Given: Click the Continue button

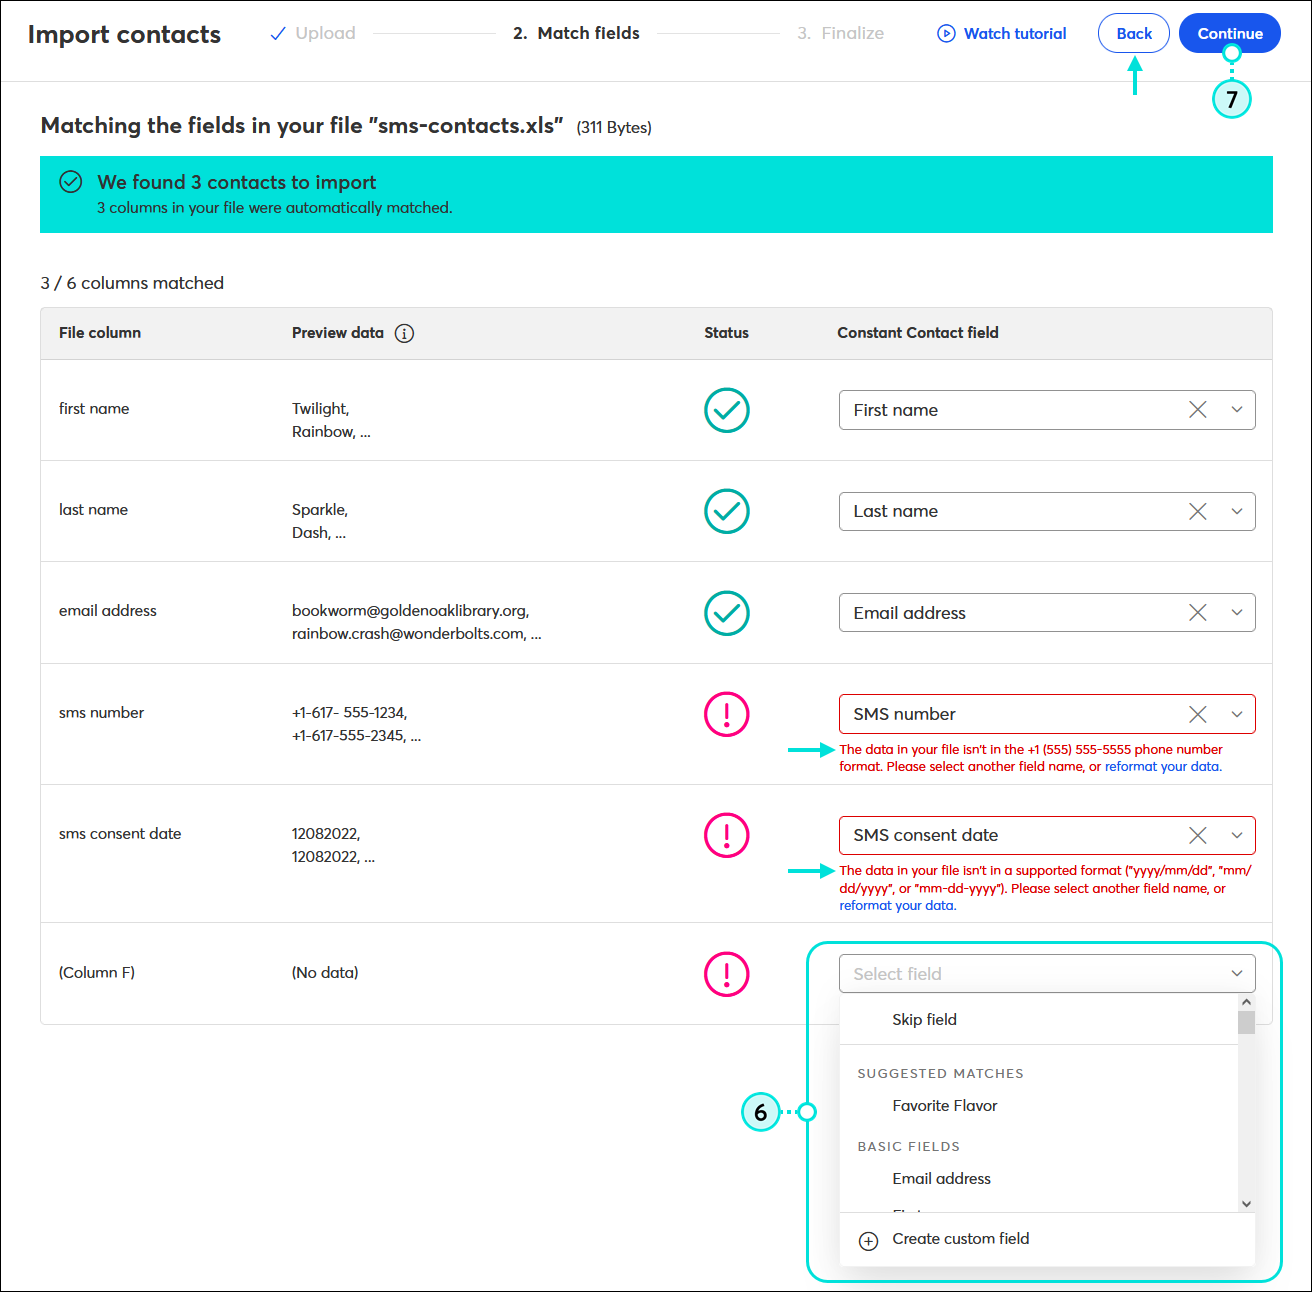Looking at the screenshot, I should point(1230,33).
